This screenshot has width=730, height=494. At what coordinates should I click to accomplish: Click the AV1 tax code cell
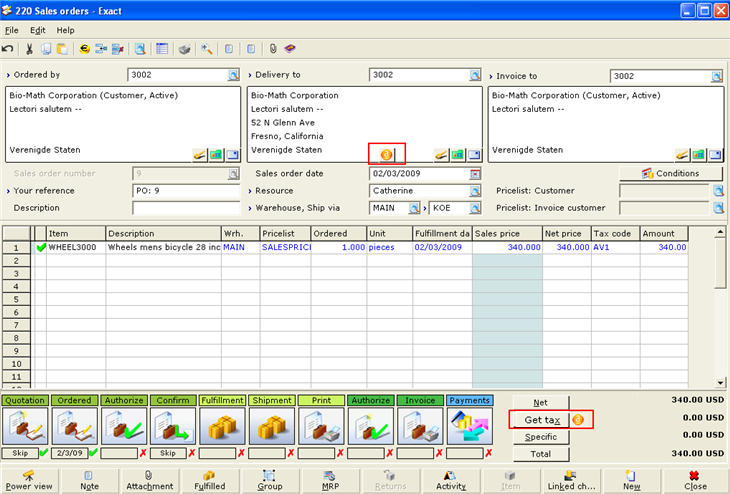pyautogui.click(x=615, y=247)
